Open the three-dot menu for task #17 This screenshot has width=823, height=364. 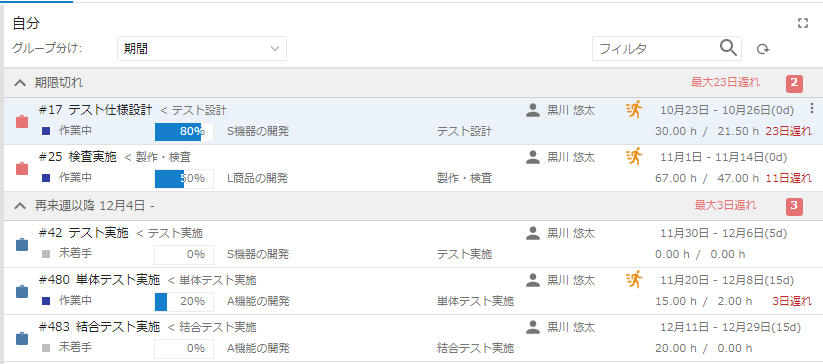pos(812,108)
